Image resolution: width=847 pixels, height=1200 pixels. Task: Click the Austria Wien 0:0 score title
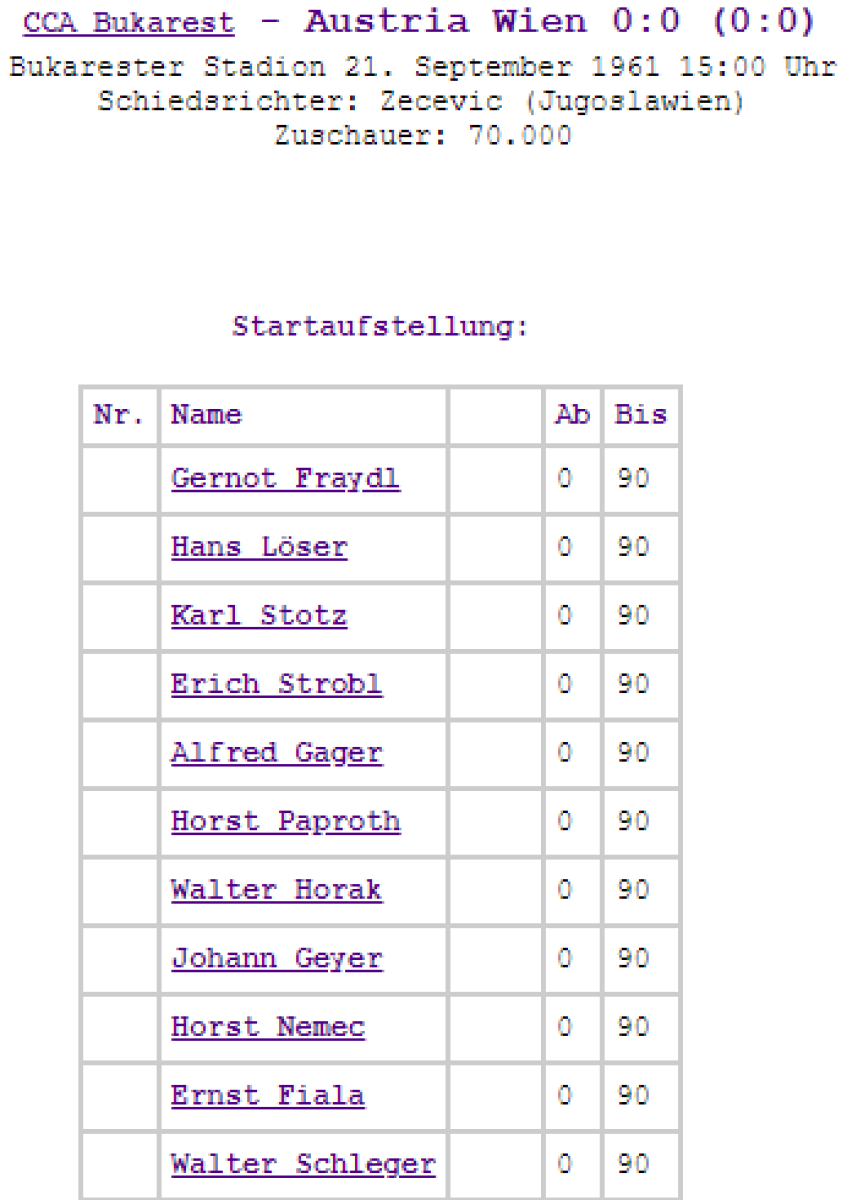559,21
